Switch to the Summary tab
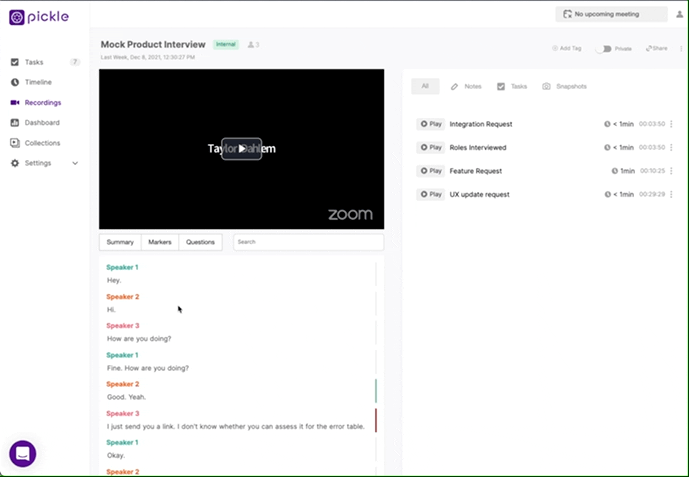 120,242
